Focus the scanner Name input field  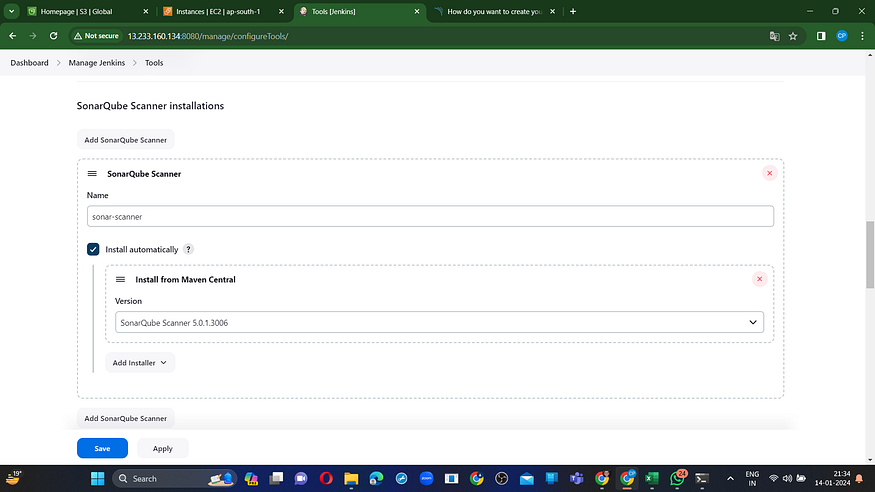click(430, 216)
